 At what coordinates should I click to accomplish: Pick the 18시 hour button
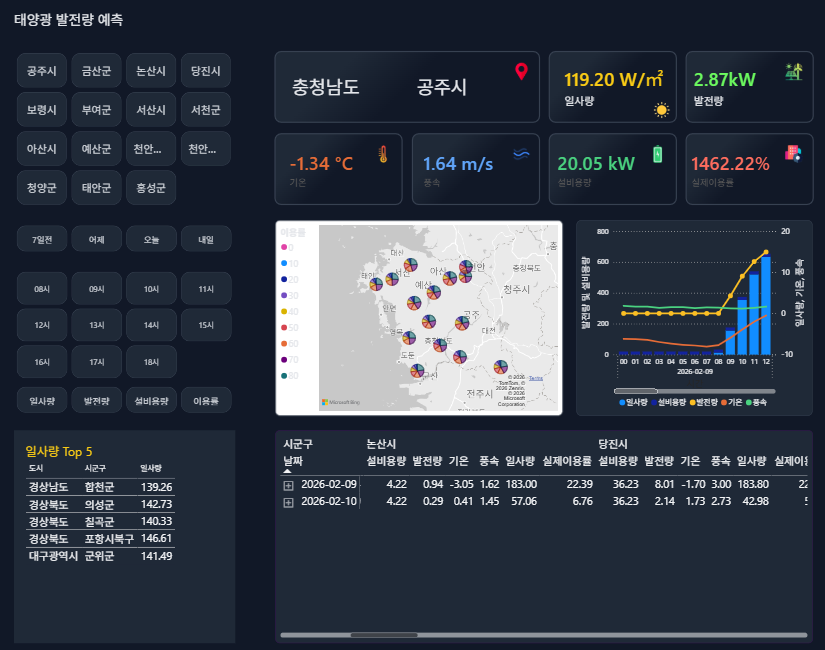point(151,362)
